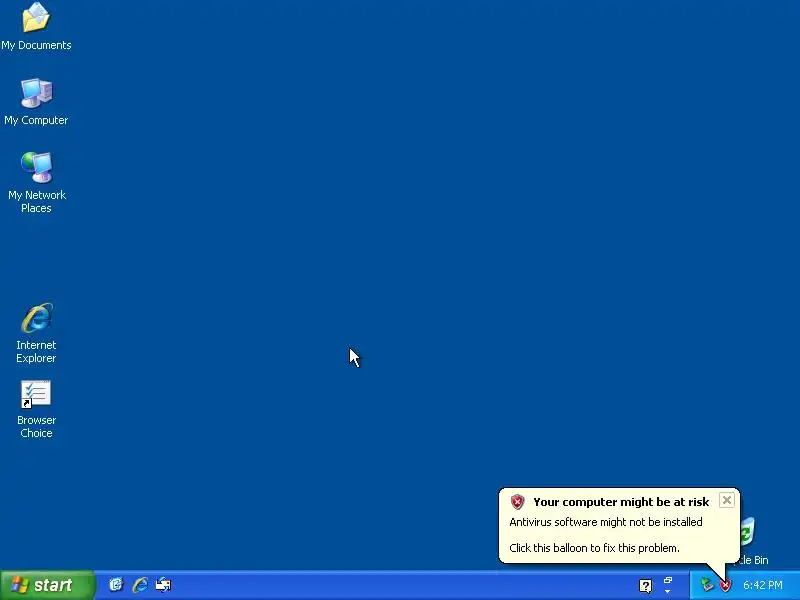This screenshot has height=600, width=800.
Task: Open the Start menu
Action: click(x=47, y=585)
